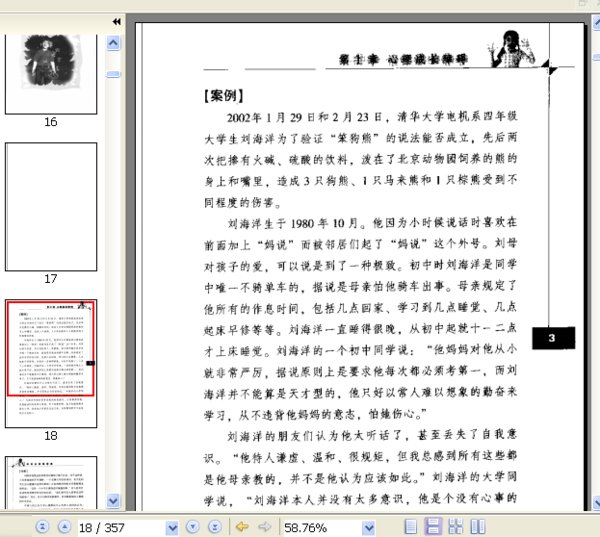Select page 16 thumbnail
Viewport: 600px width, 537px height.
pos(51,73)
